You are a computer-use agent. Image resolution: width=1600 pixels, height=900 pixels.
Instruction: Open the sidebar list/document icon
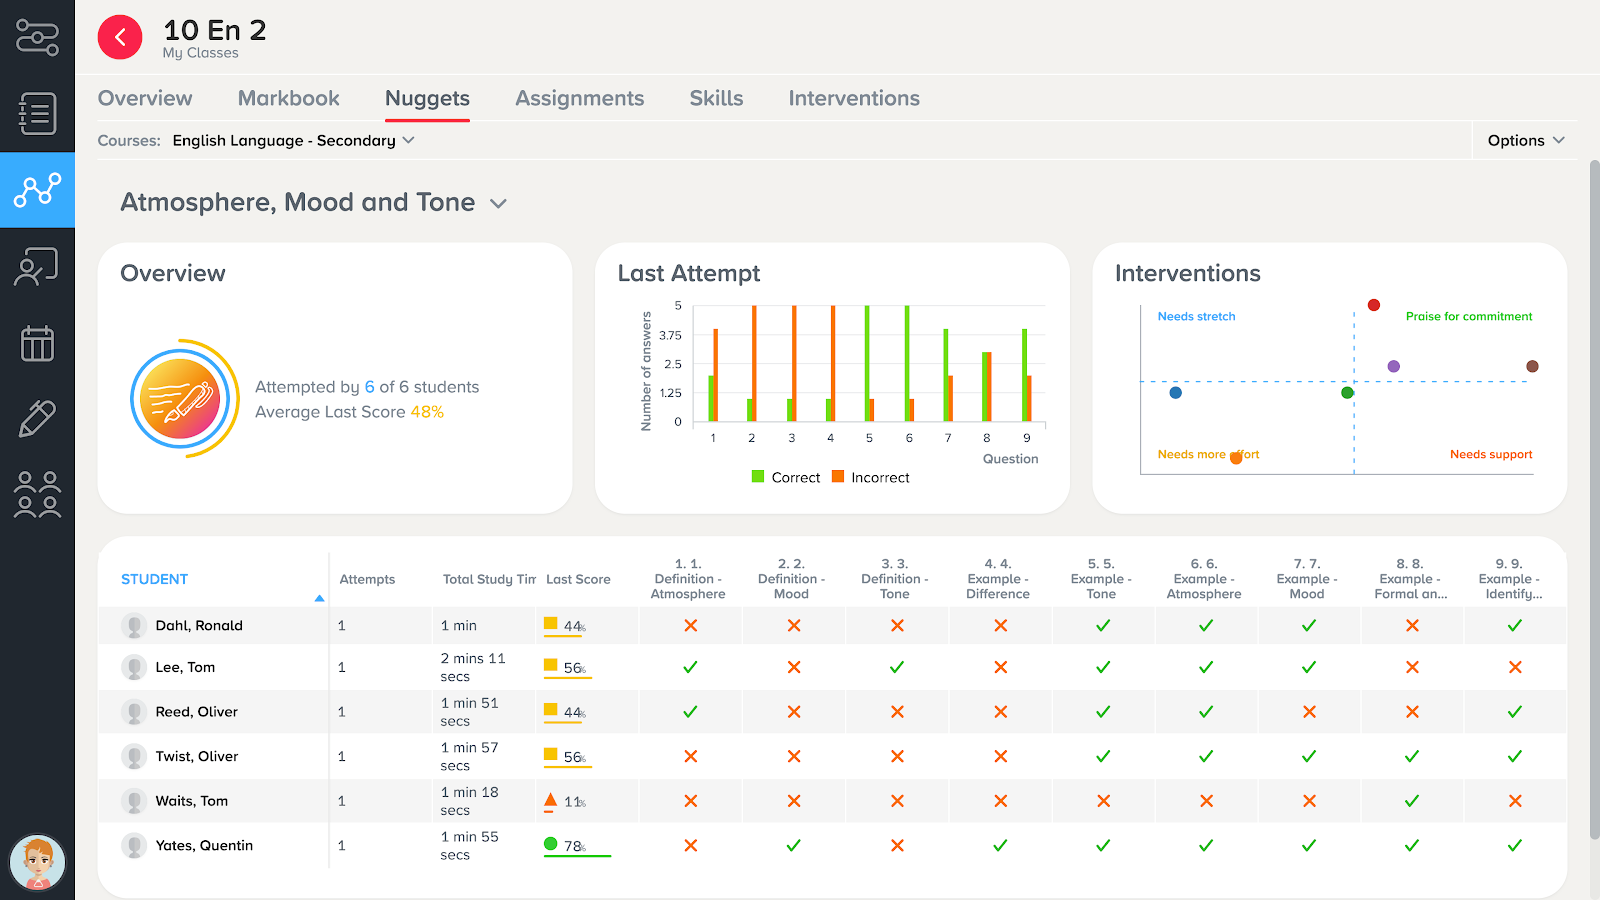pos(37,114)
